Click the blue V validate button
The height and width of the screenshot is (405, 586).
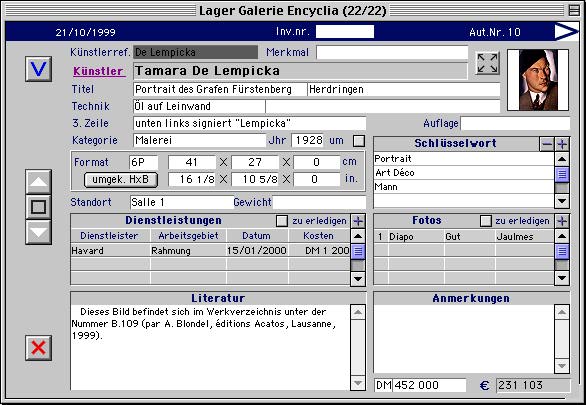point(38,69)
